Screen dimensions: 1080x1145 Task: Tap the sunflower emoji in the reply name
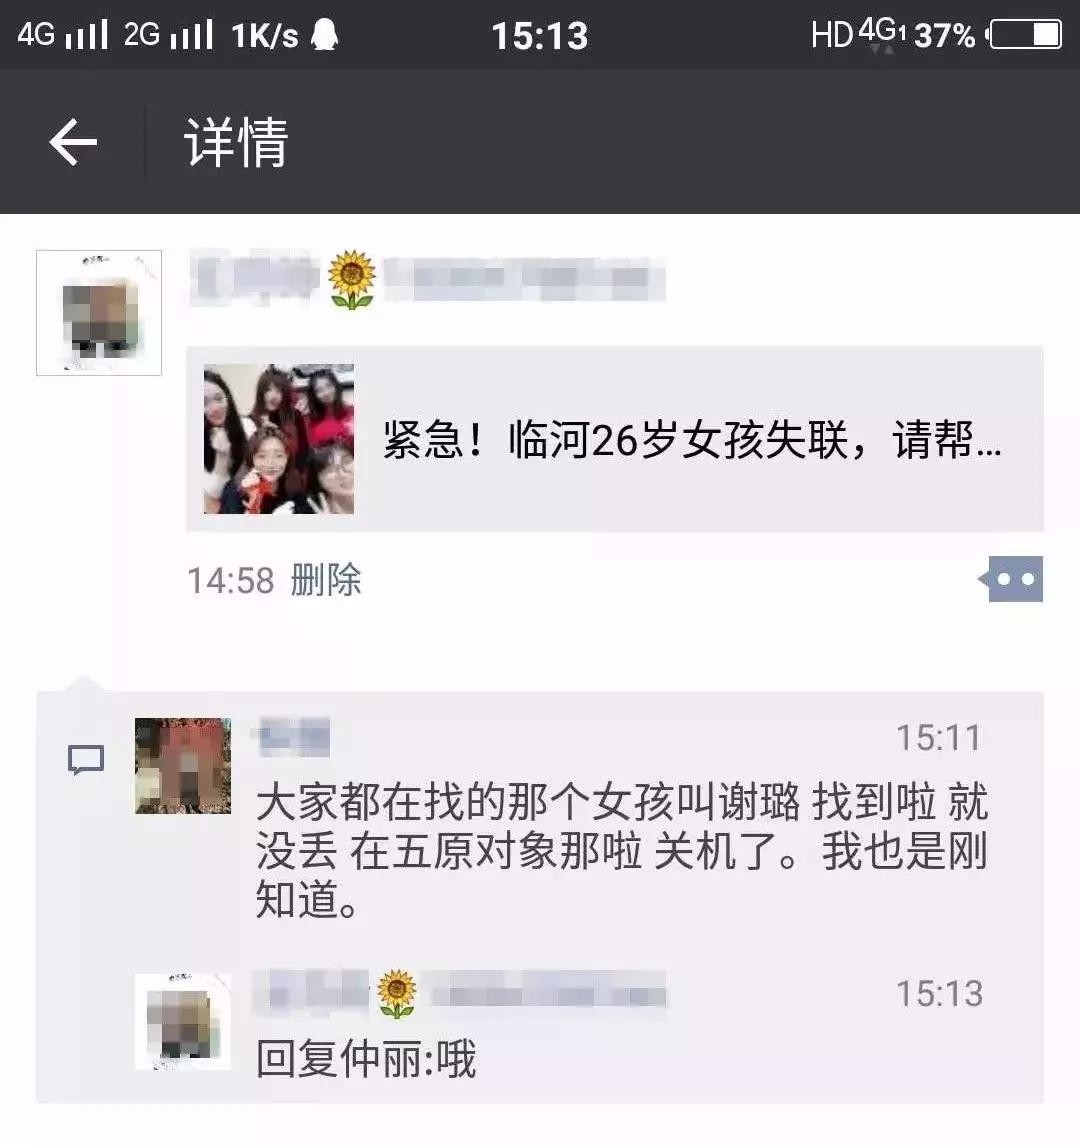[x=397, y=994]
